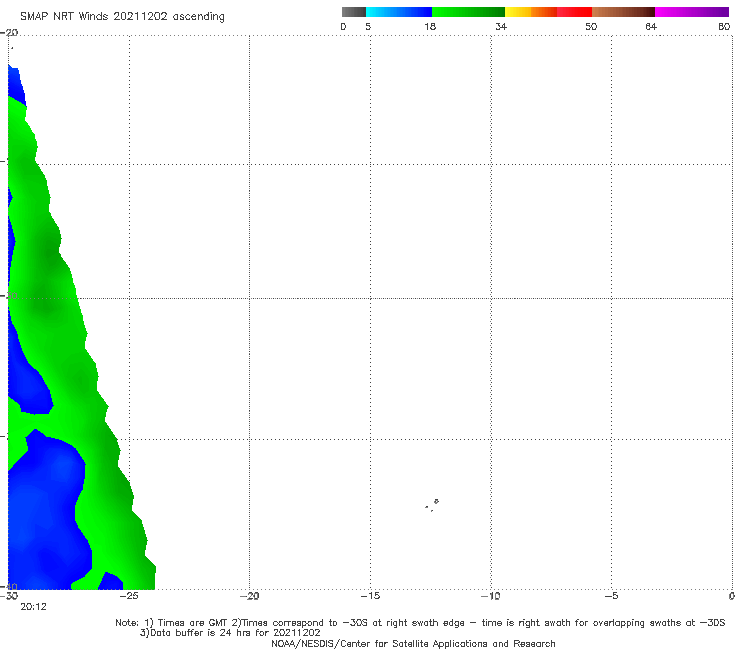Click the longitude label '-10'

coord(490,596)
